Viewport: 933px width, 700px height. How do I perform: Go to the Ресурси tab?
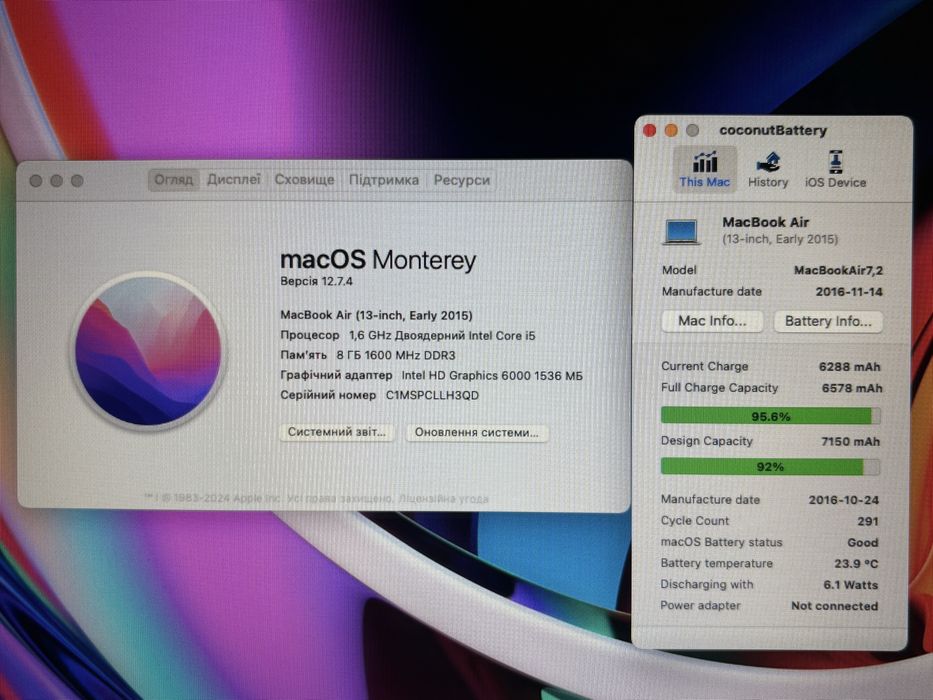462,180
